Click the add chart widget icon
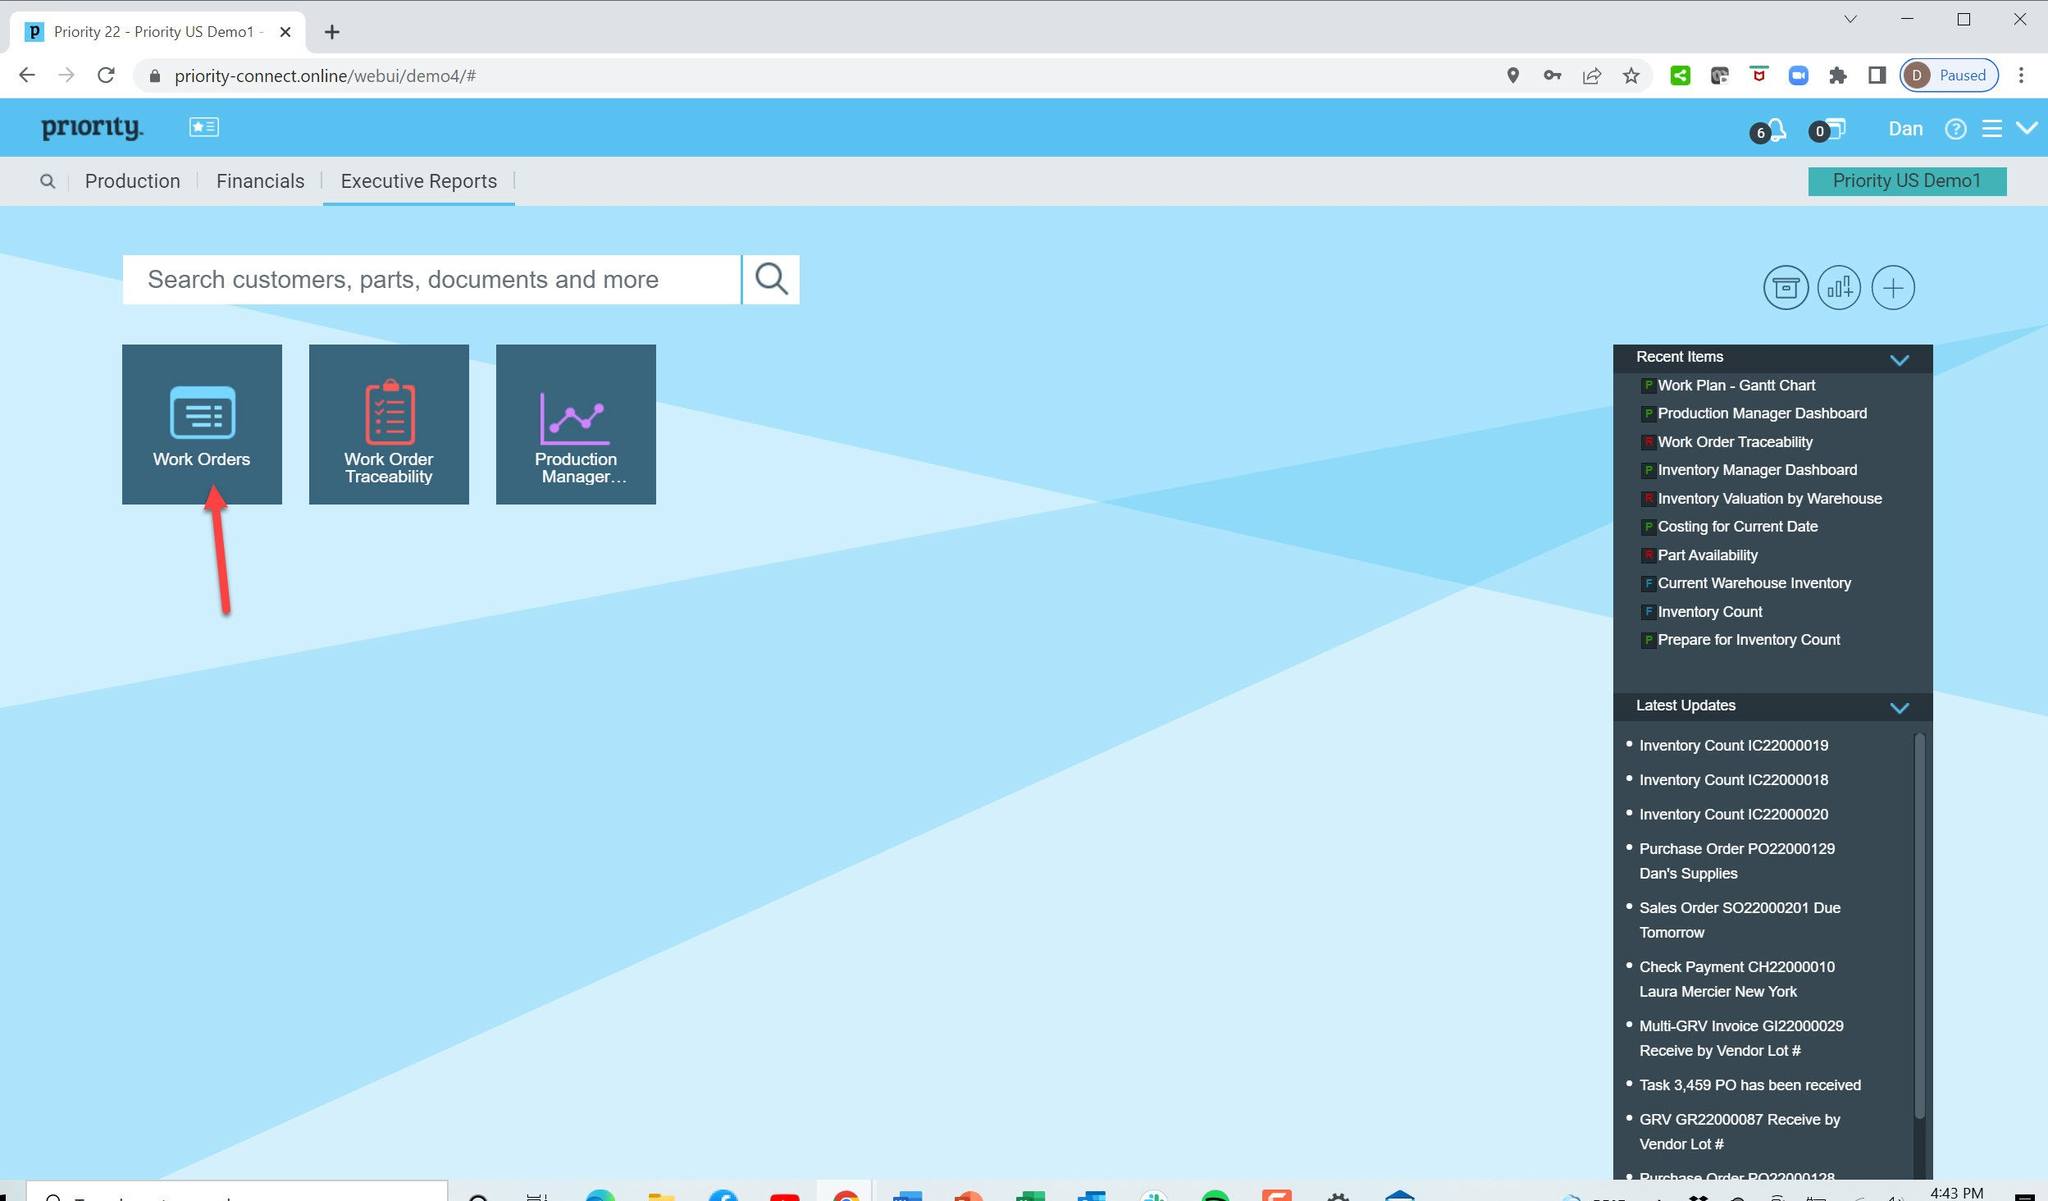Viewport: 2048px width, 1201px height. tap(1839, 288)
